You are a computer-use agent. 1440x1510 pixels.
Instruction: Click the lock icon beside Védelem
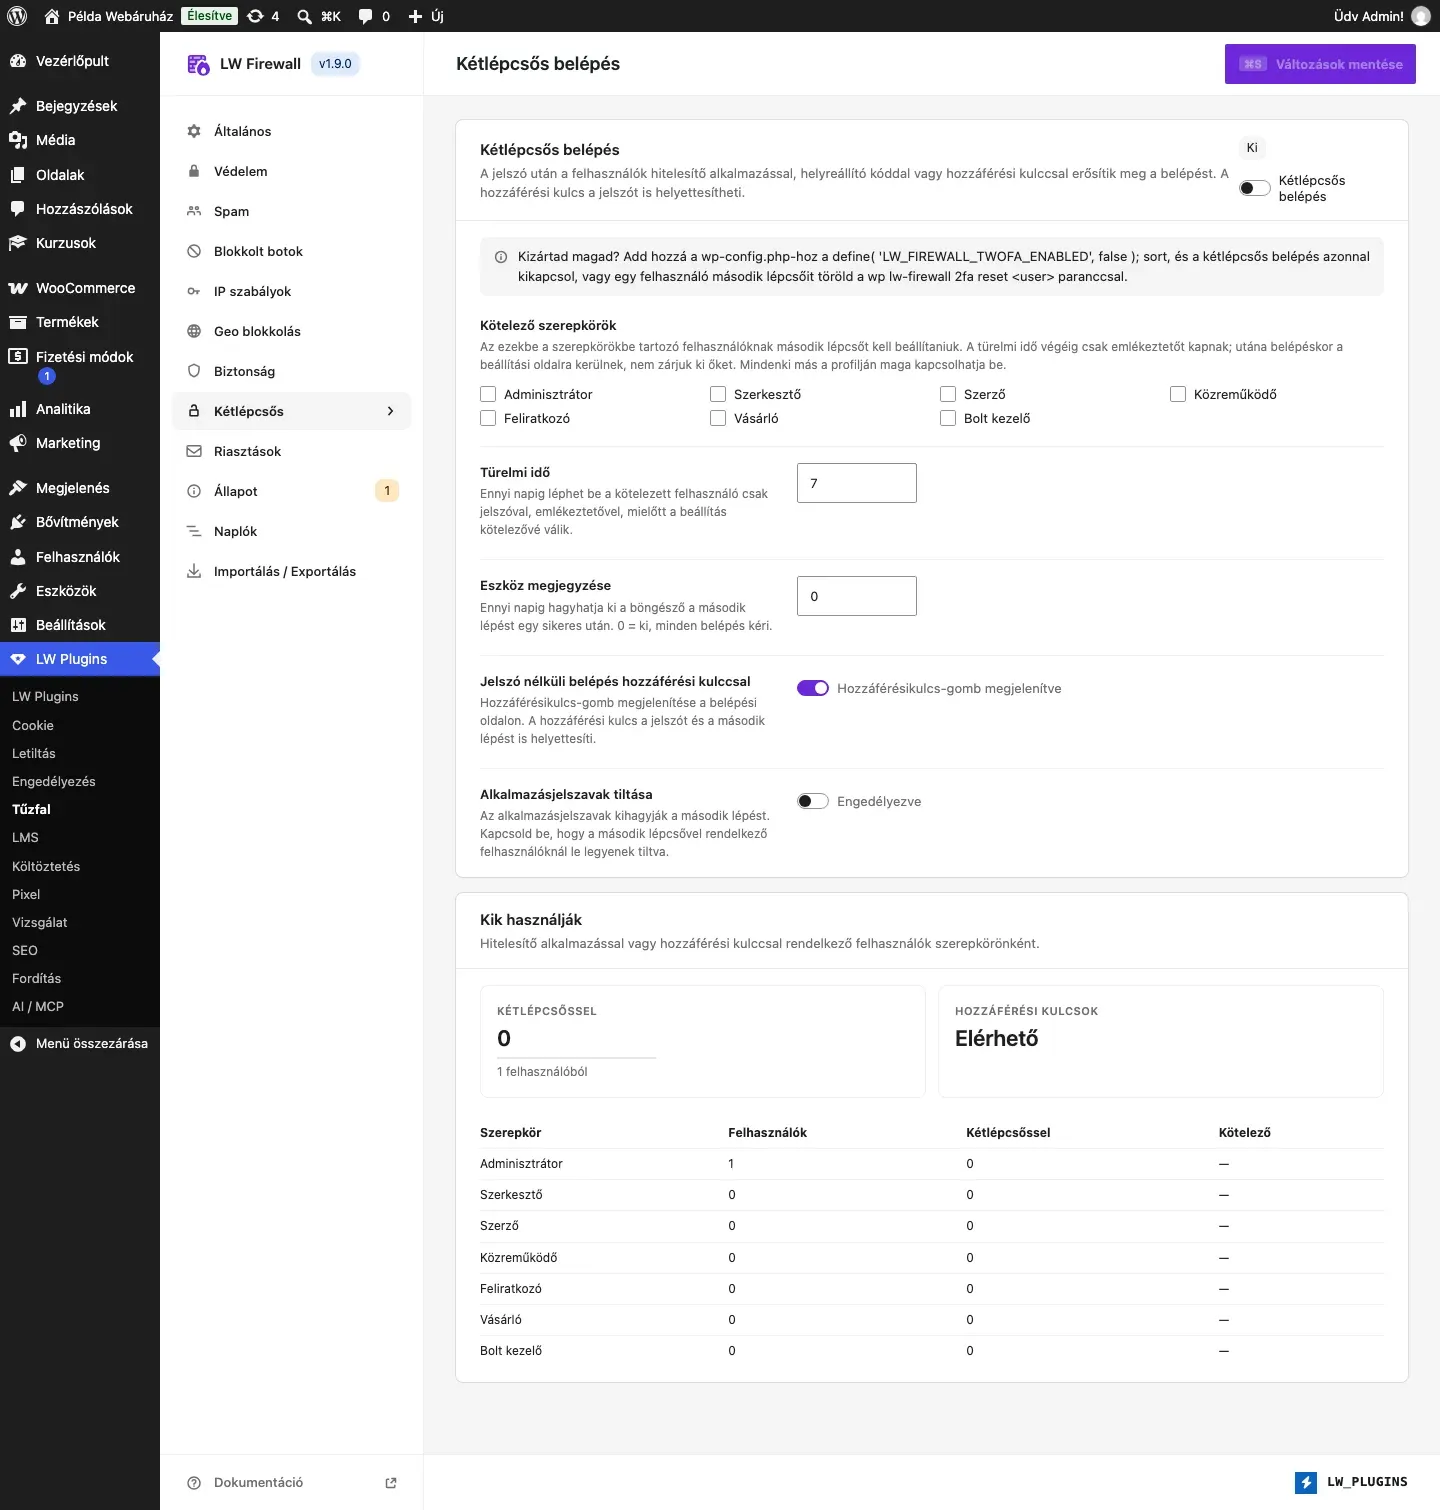pyautogui.click(x=194, y=171)
